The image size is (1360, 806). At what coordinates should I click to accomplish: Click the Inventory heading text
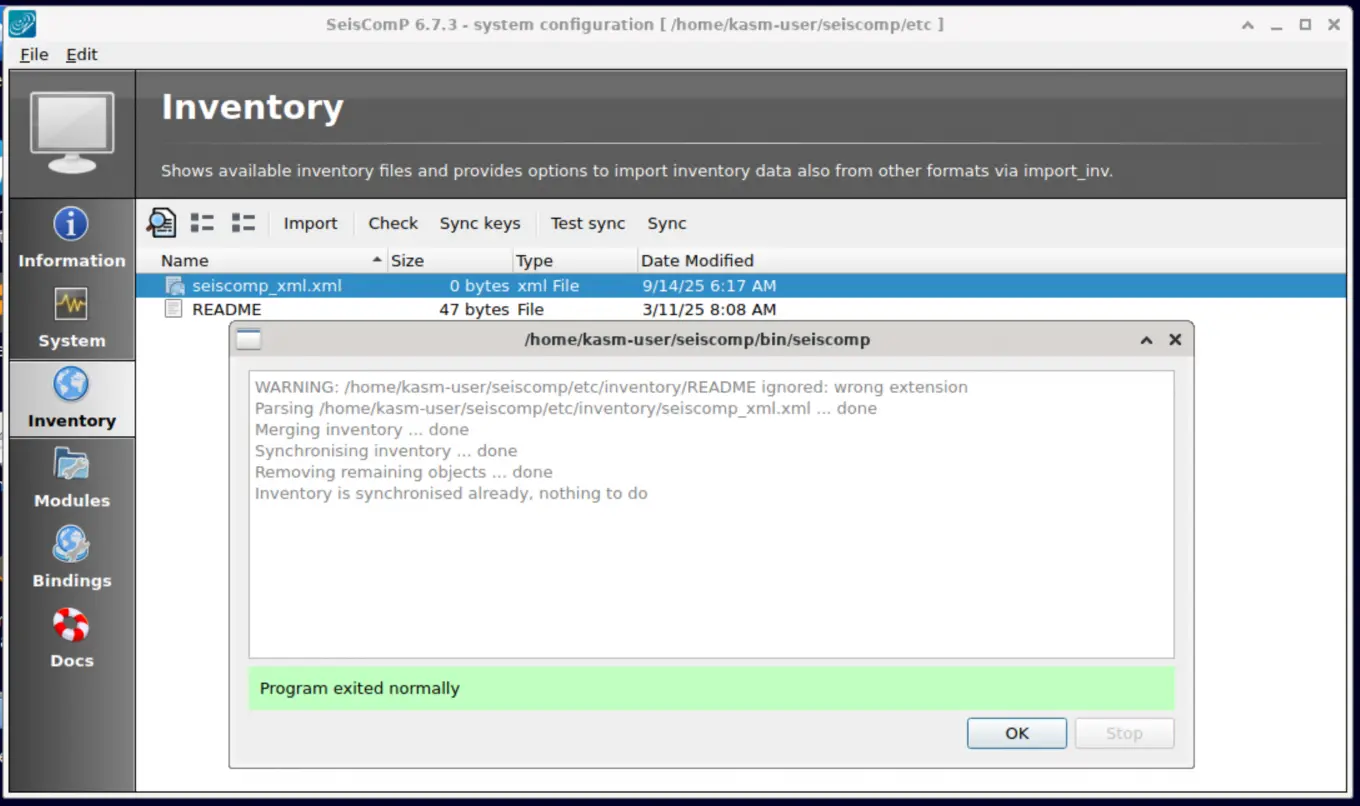(x=252, y=107)
